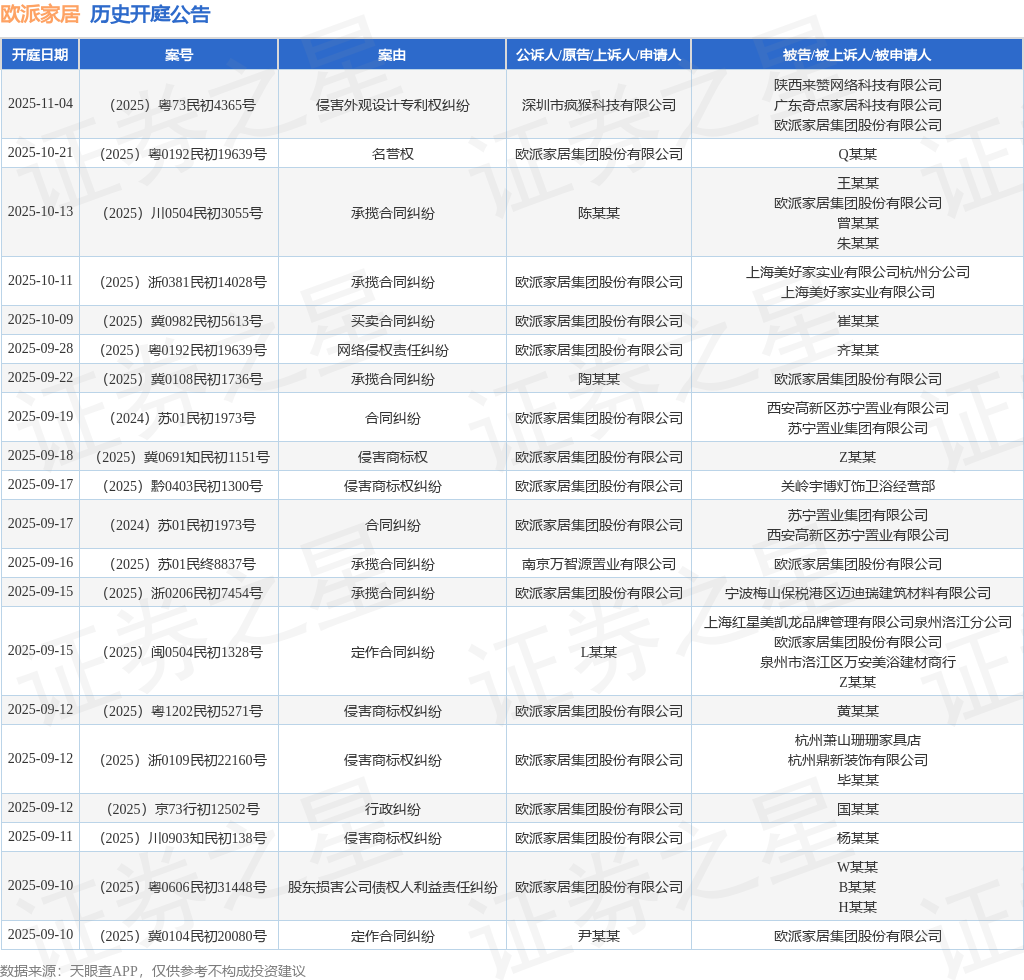
Task: Click defendant 崔某某
Action: [857, 321]
